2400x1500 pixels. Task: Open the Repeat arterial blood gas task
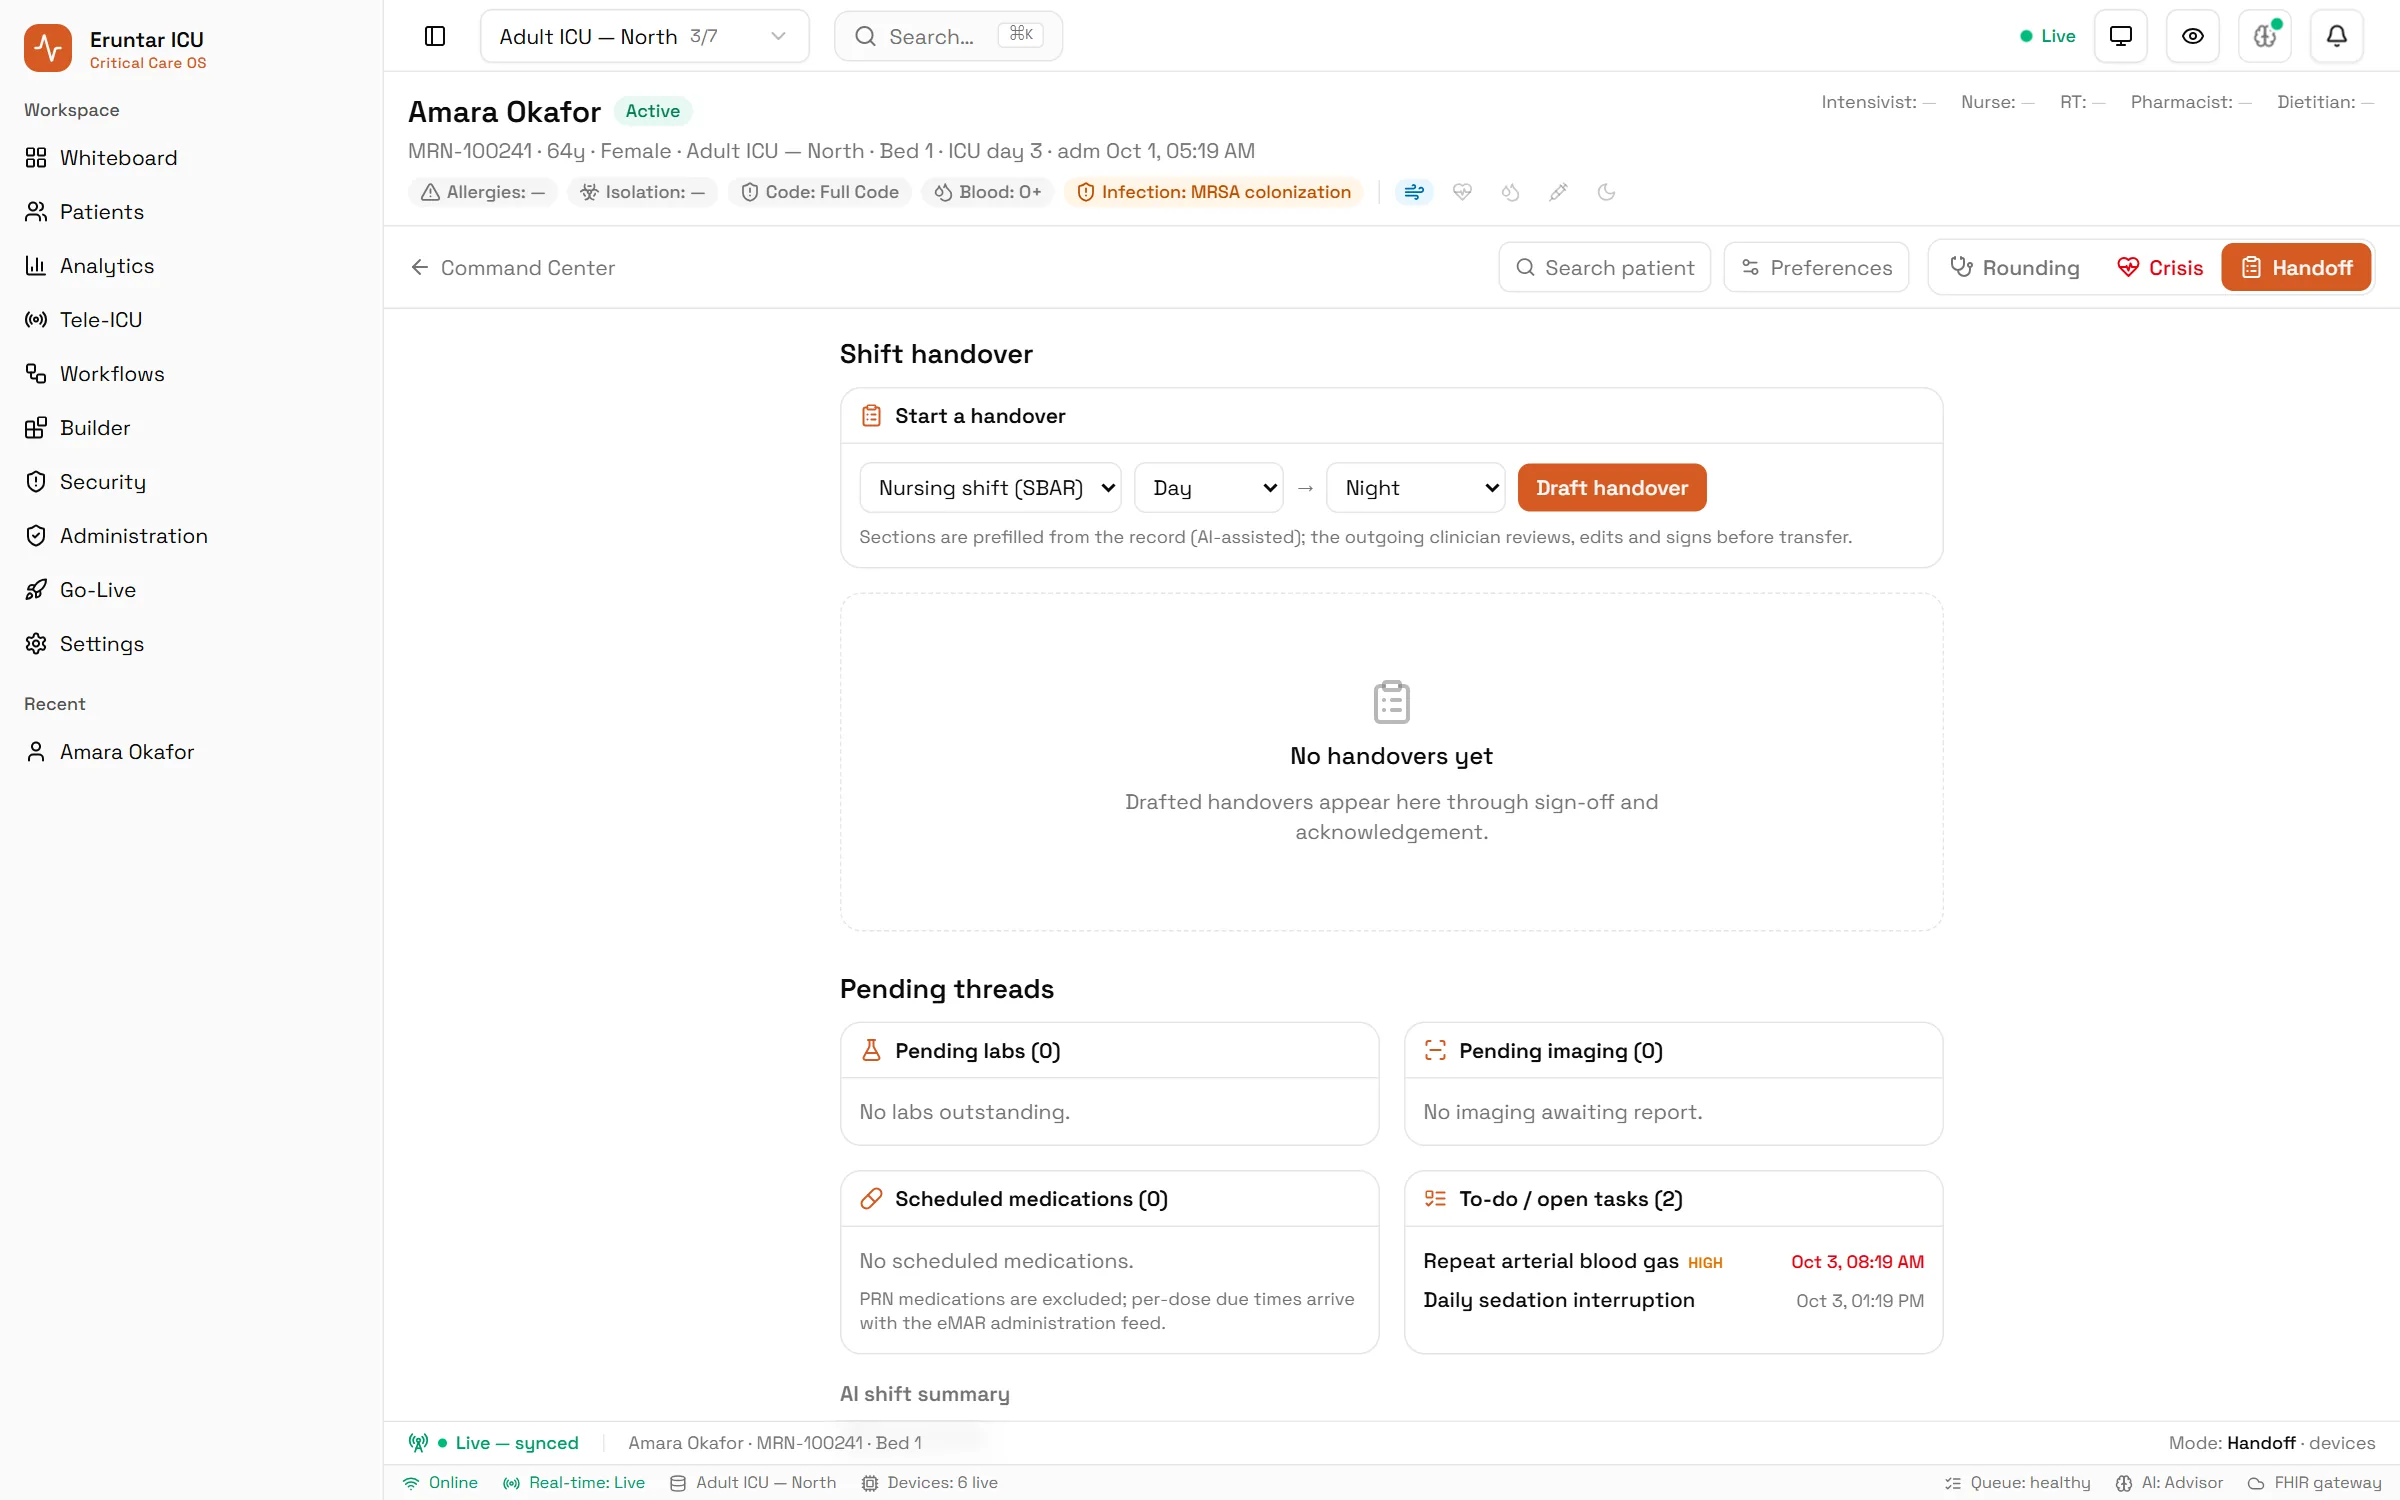1673,1262
